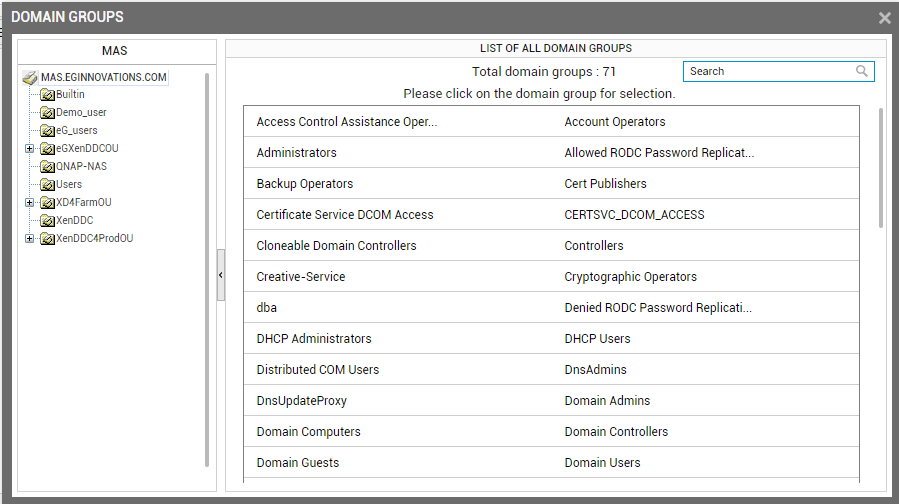The width and height of the screenshot is (899, 504).
Task: Click the Builtin folder icon
Action: [48, 95]
